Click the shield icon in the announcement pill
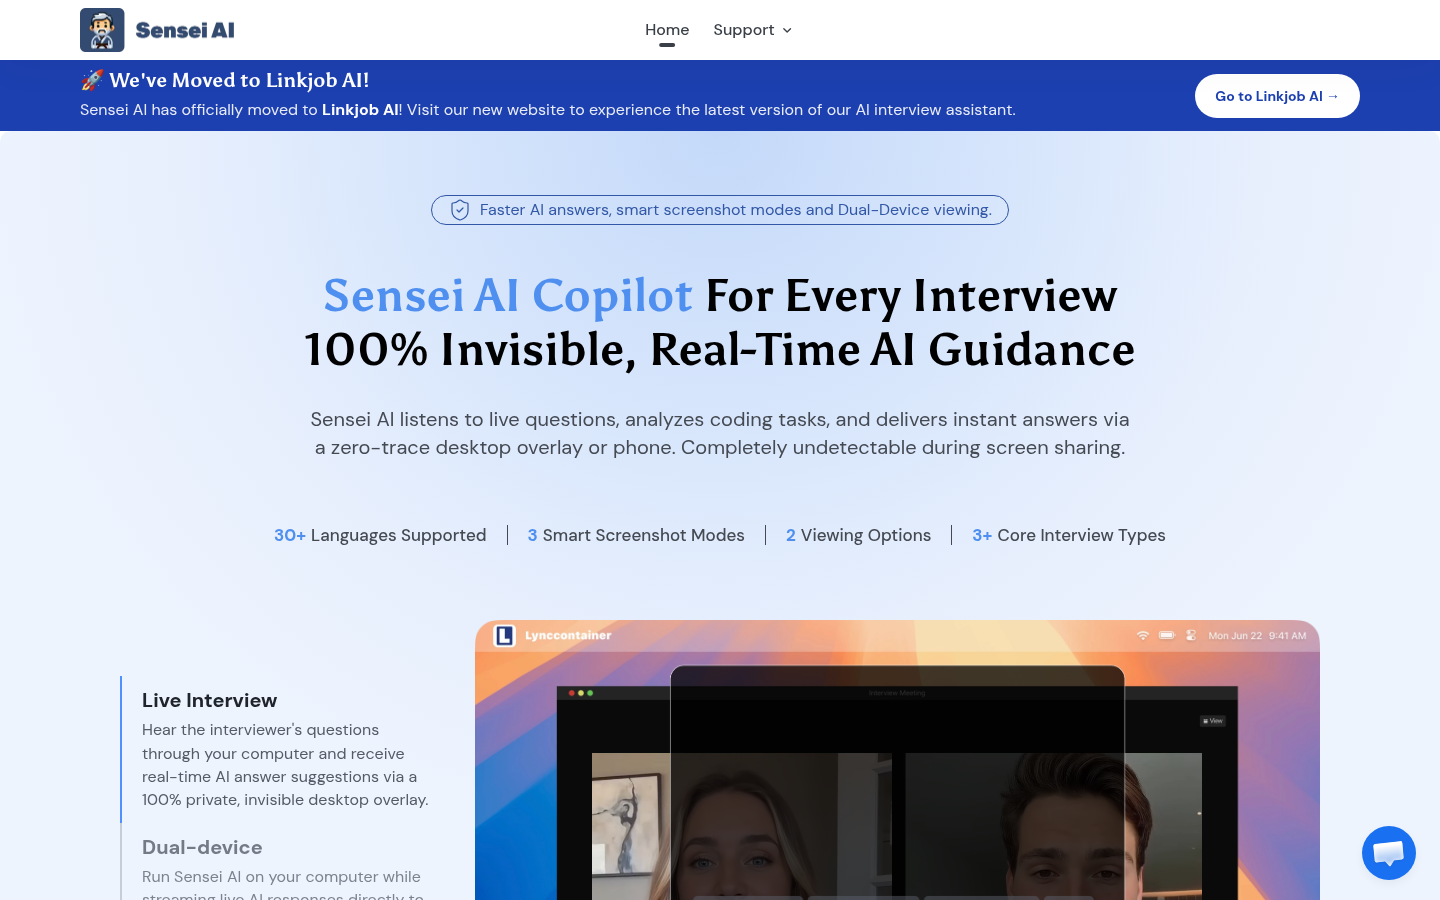Image resolution: width=1440 pixels, height=900 pixels. coord(460,210)
